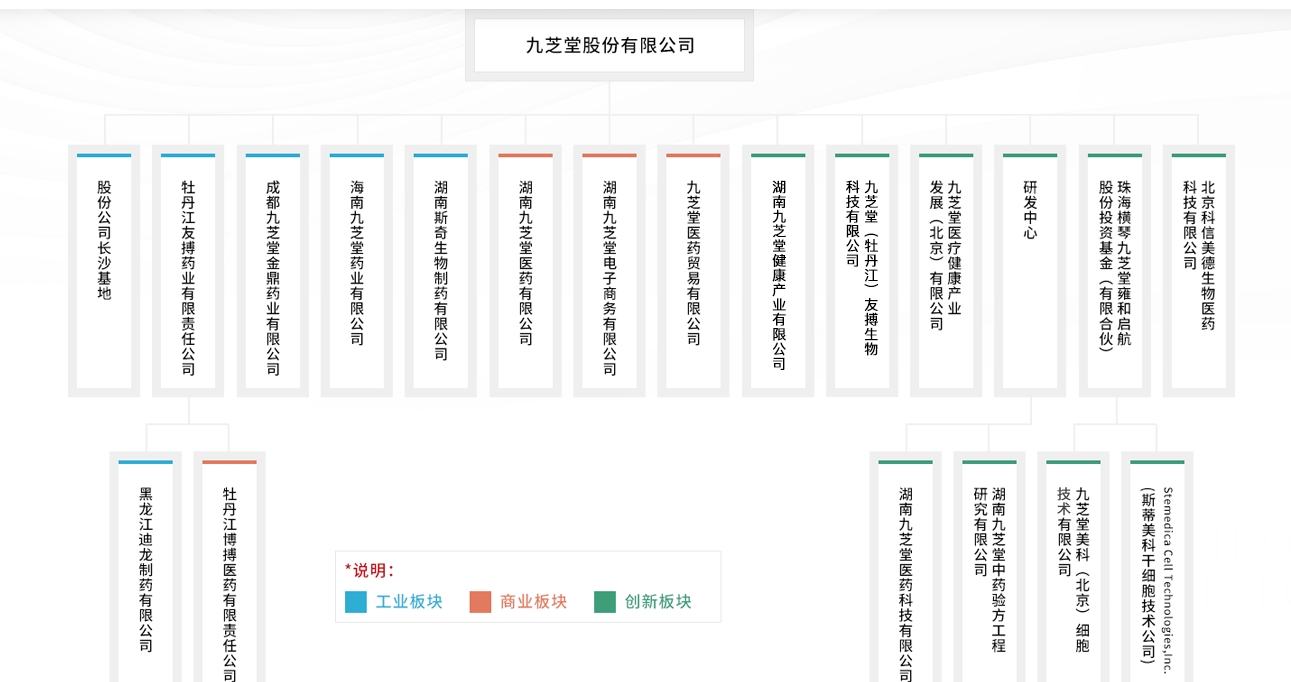This screenshot has width=1291, height=682.
Task: Open the 牡丹江友搏药业有限责任公司 card
Action: coord(188,271)
